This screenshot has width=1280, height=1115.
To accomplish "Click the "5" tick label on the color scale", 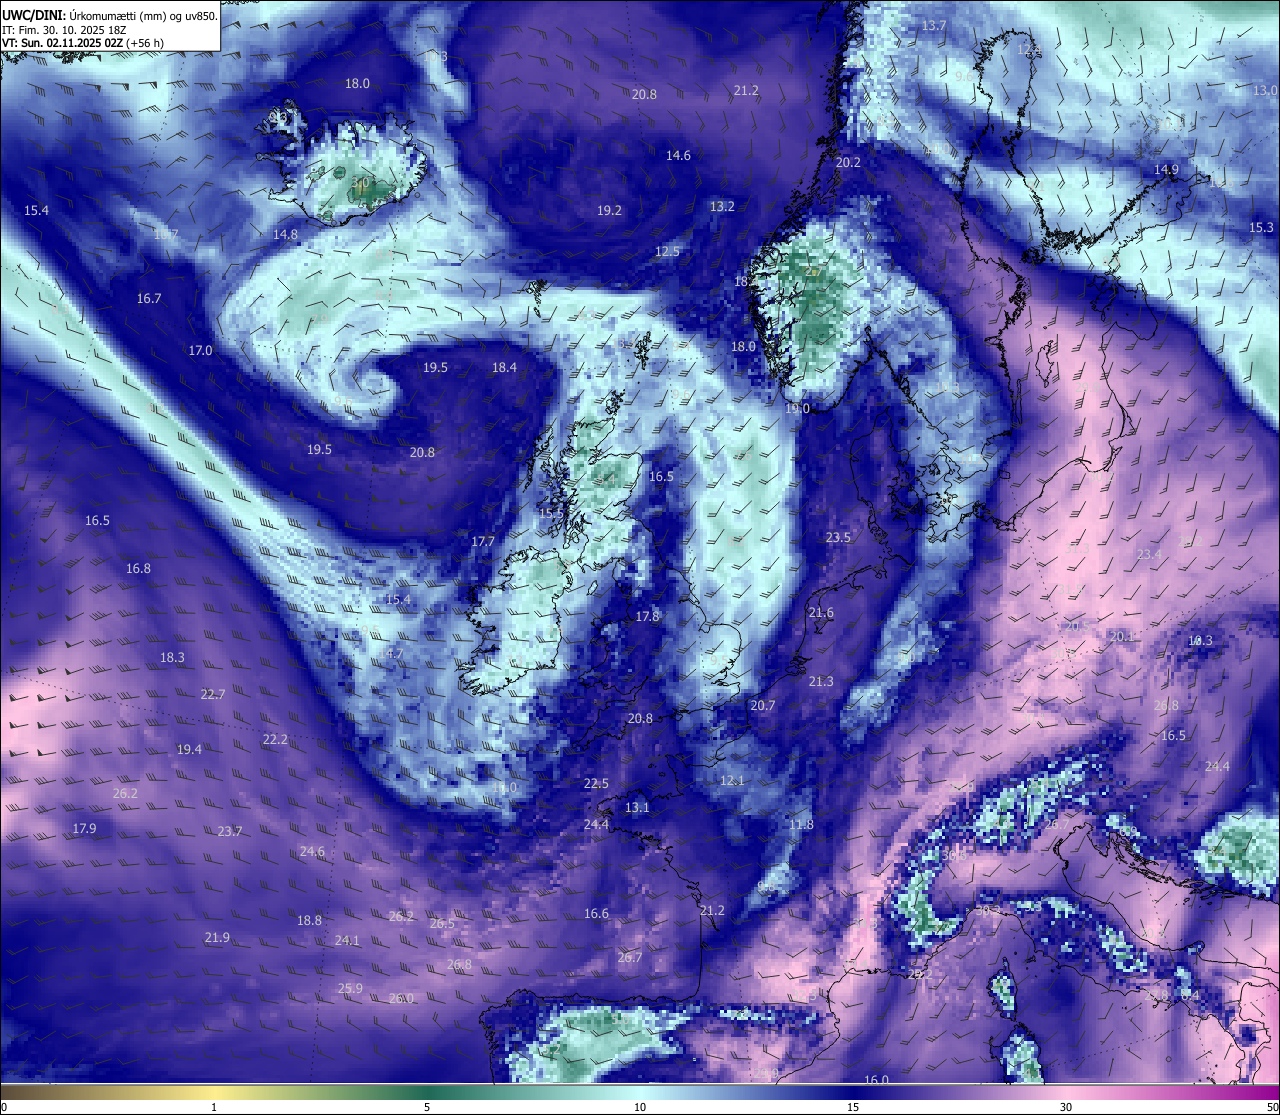I will point(427,1107).
